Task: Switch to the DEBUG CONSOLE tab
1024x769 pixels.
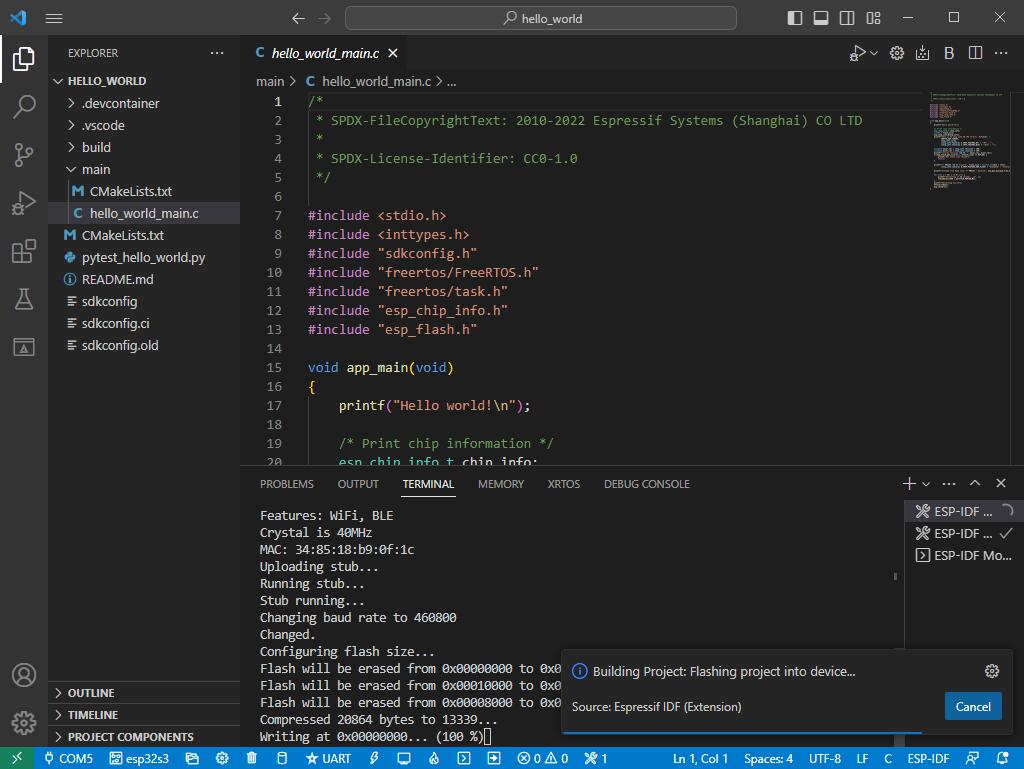Action: [646, 484]
